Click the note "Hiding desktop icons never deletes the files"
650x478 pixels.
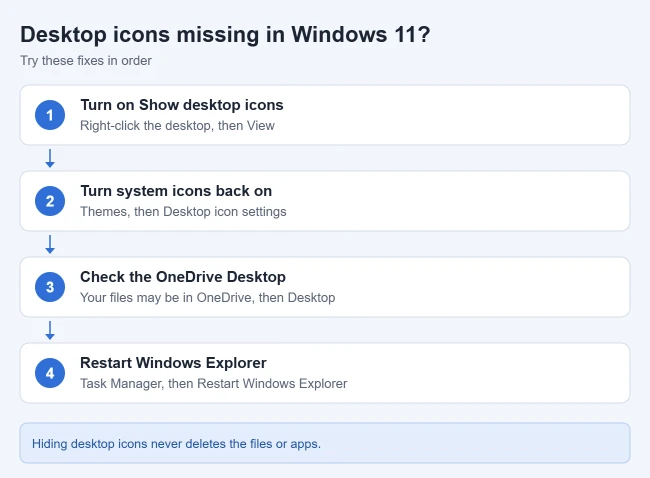point(176,444)
